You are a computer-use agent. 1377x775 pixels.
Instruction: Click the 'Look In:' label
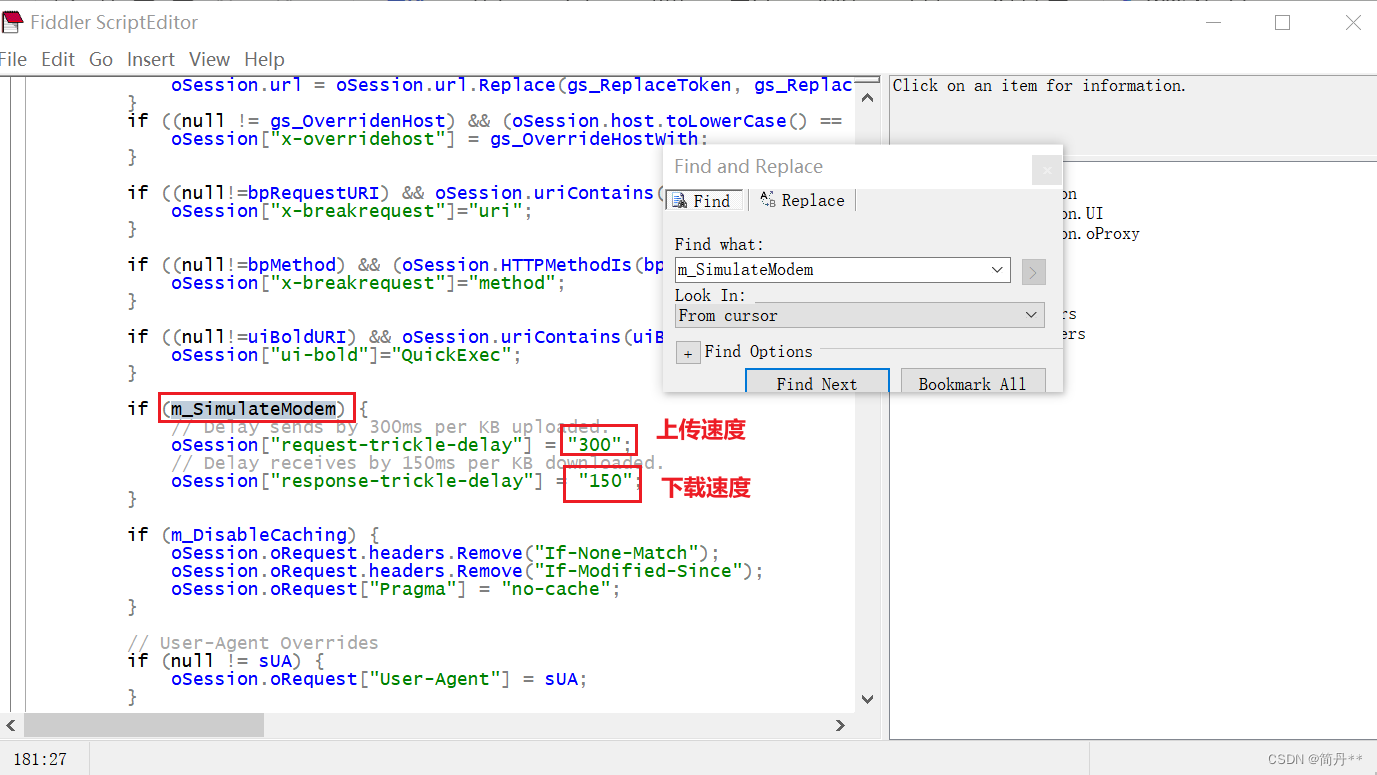point(710,295)
